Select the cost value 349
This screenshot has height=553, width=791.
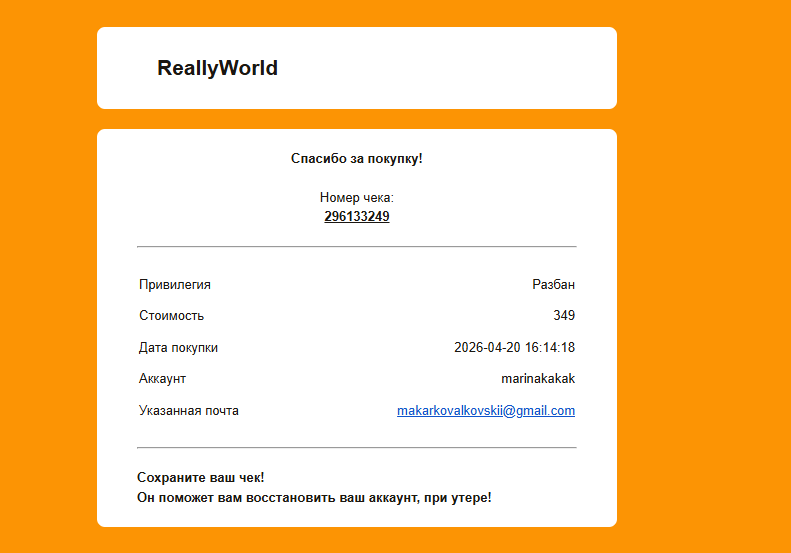tap(564, 316)
